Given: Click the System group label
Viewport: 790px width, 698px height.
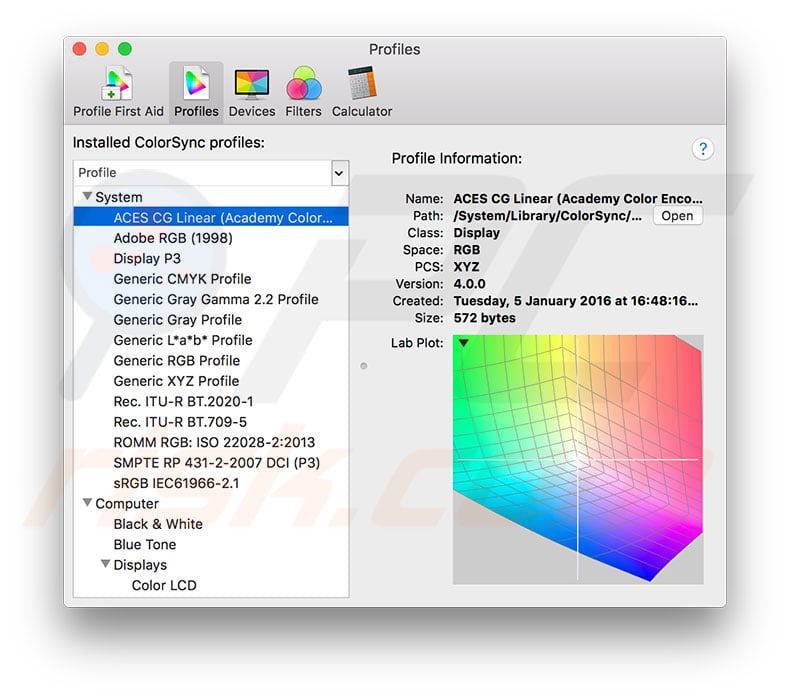Looking at the screenshot, I should coord(118,197).
